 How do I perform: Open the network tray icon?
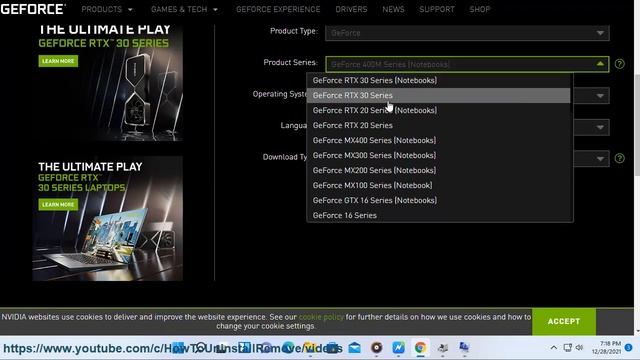tap(567, 348)
